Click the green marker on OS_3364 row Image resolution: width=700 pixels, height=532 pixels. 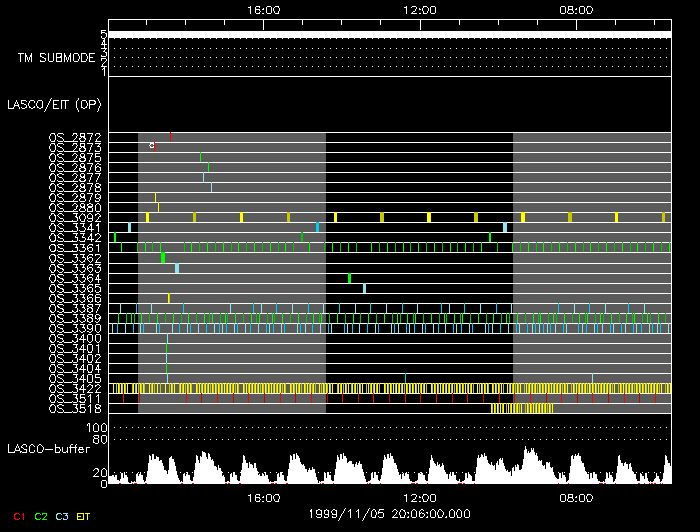(349, 278)
